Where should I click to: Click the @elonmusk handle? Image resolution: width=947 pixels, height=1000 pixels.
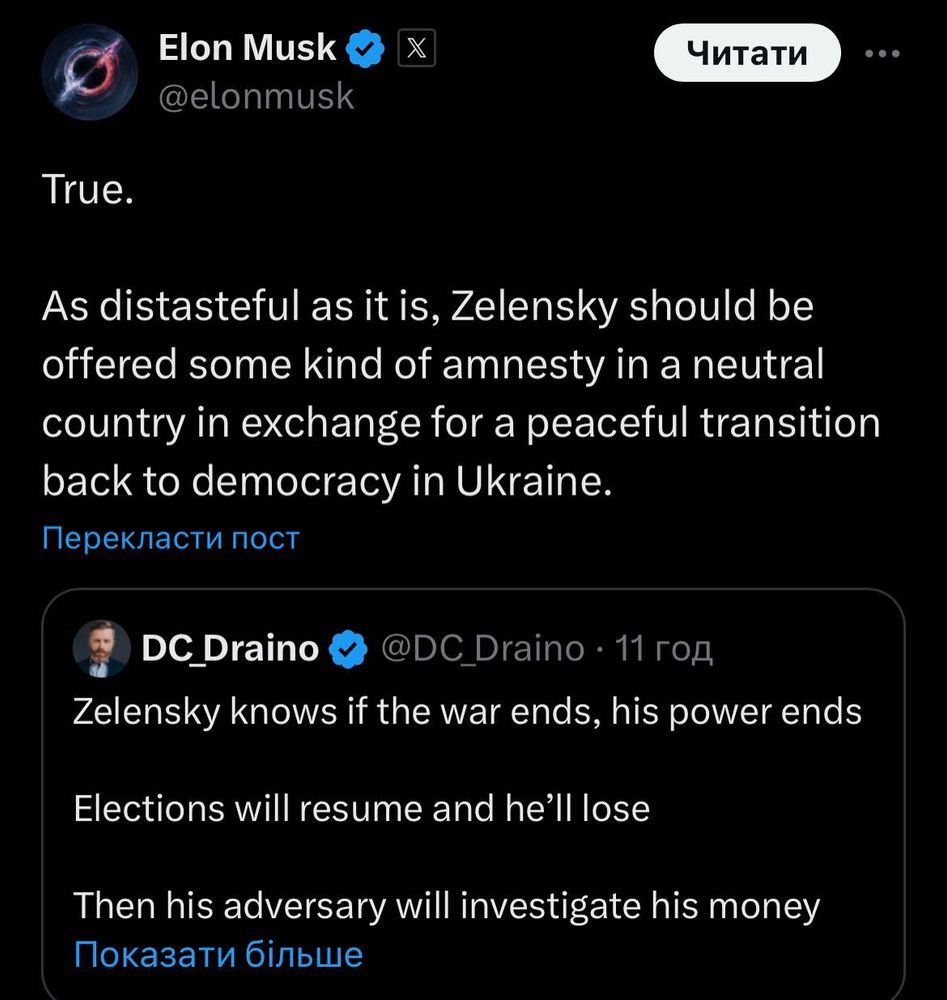(256, 97)
